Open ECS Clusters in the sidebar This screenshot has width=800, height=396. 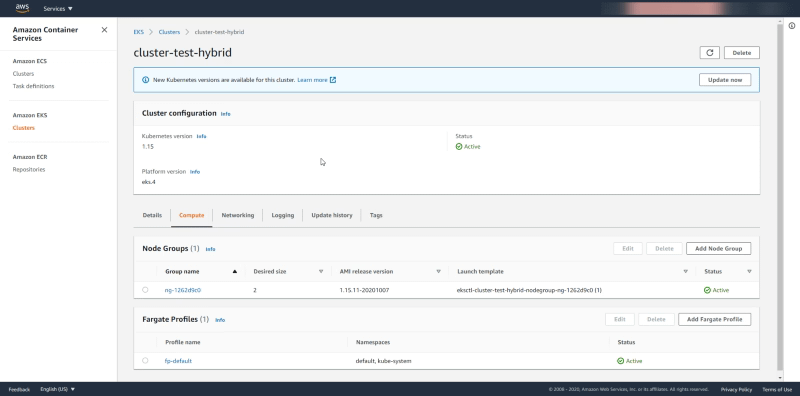(x=23, y=74)
